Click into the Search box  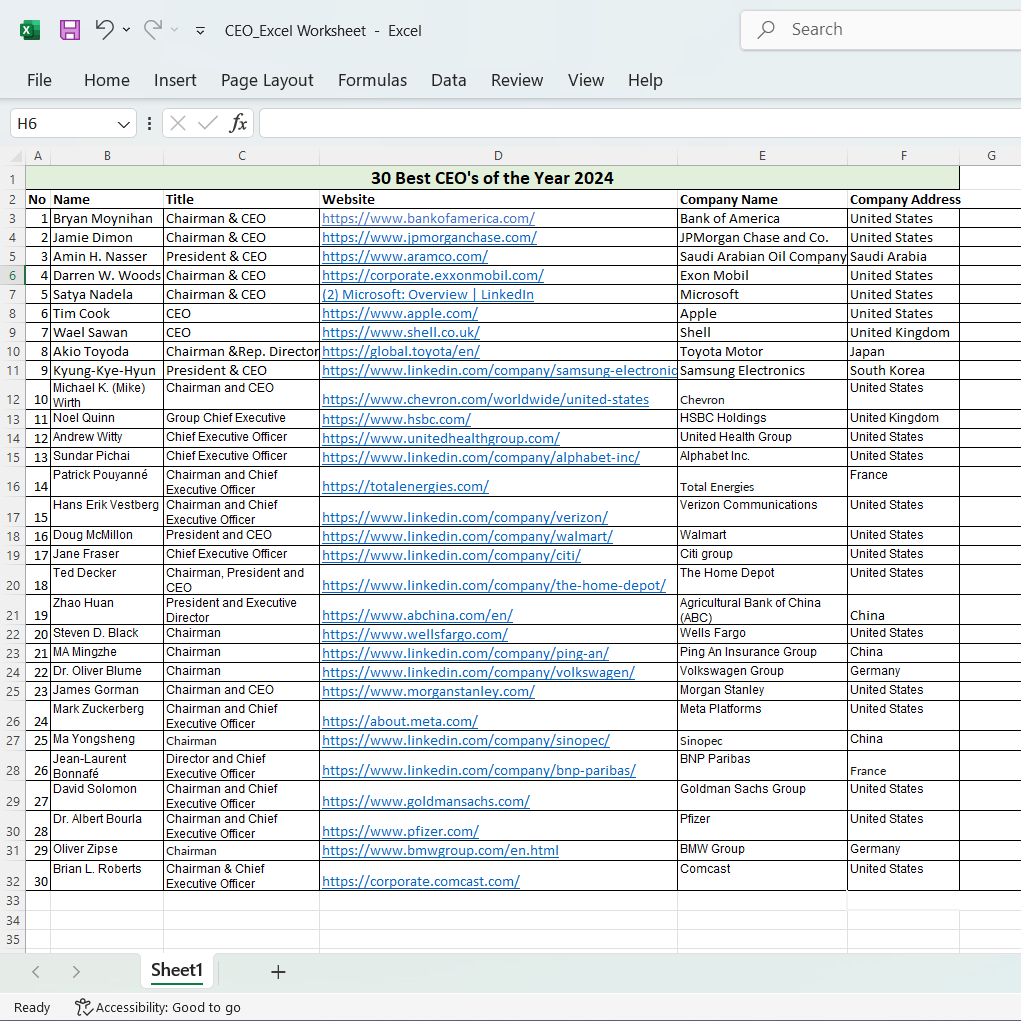(x=880, y=29)
